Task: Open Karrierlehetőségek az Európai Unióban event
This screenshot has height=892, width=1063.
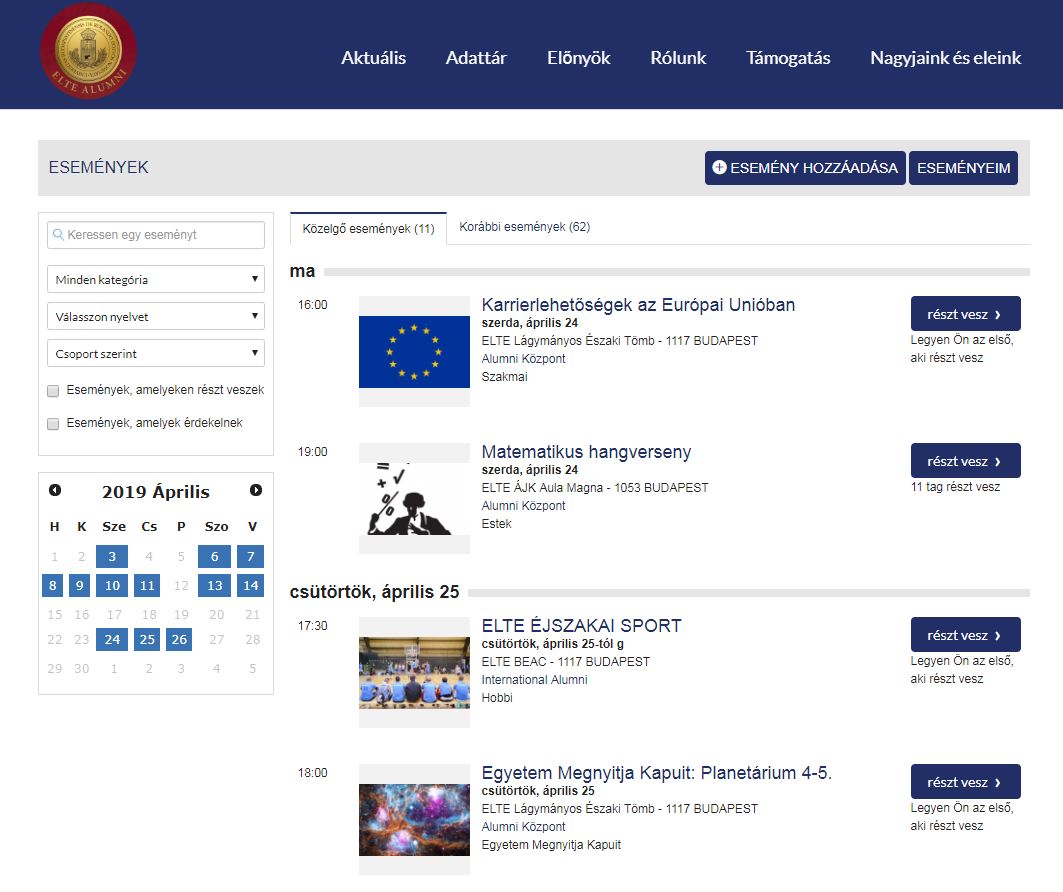Action: (x=638, y=305)
